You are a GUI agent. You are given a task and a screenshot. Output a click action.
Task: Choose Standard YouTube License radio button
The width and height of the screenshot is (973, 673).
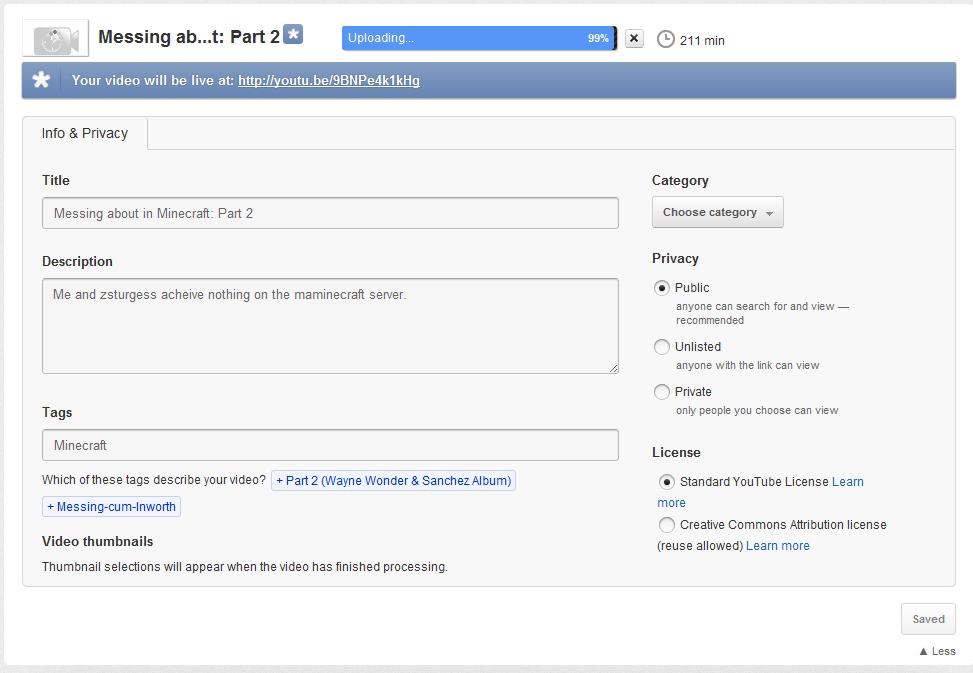(x=666, y=482)
